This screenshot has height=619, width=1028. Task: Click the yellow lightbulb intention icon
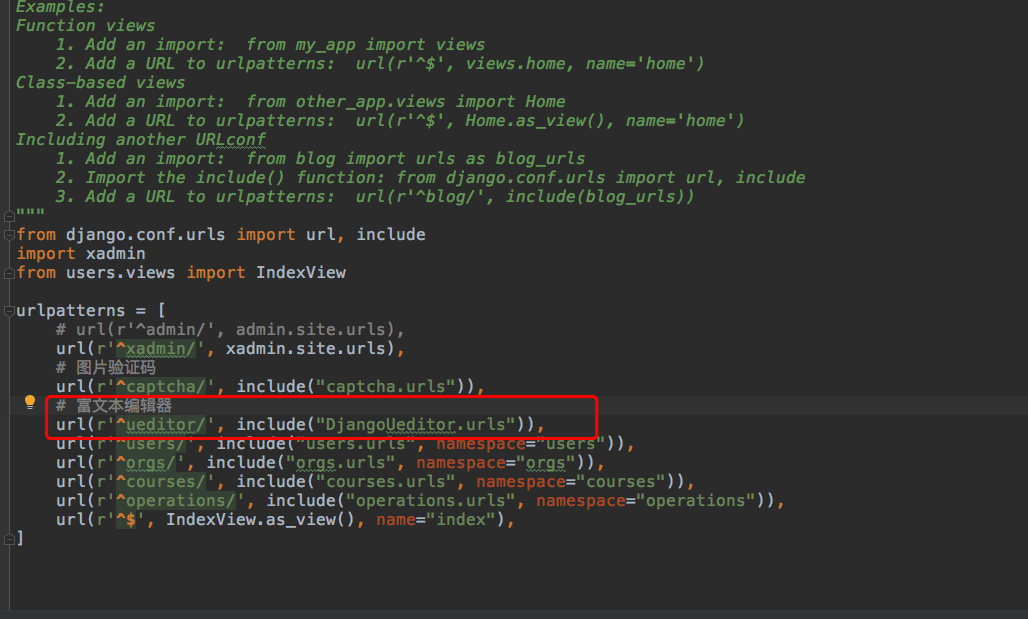click(30, 403)
